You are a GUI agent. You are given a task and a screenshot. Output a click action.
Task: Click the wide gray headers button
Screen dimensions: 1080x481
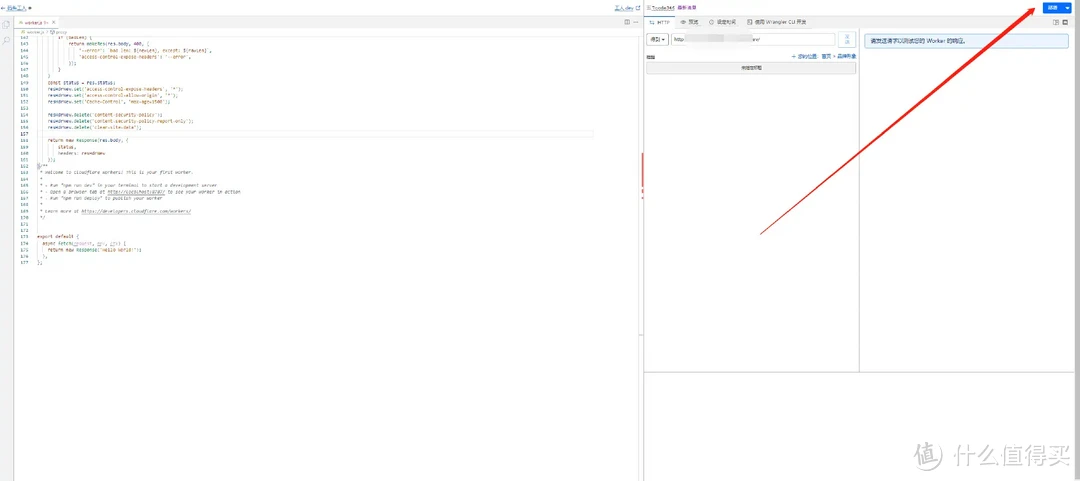pyautogui.click(x=751, y=68)
